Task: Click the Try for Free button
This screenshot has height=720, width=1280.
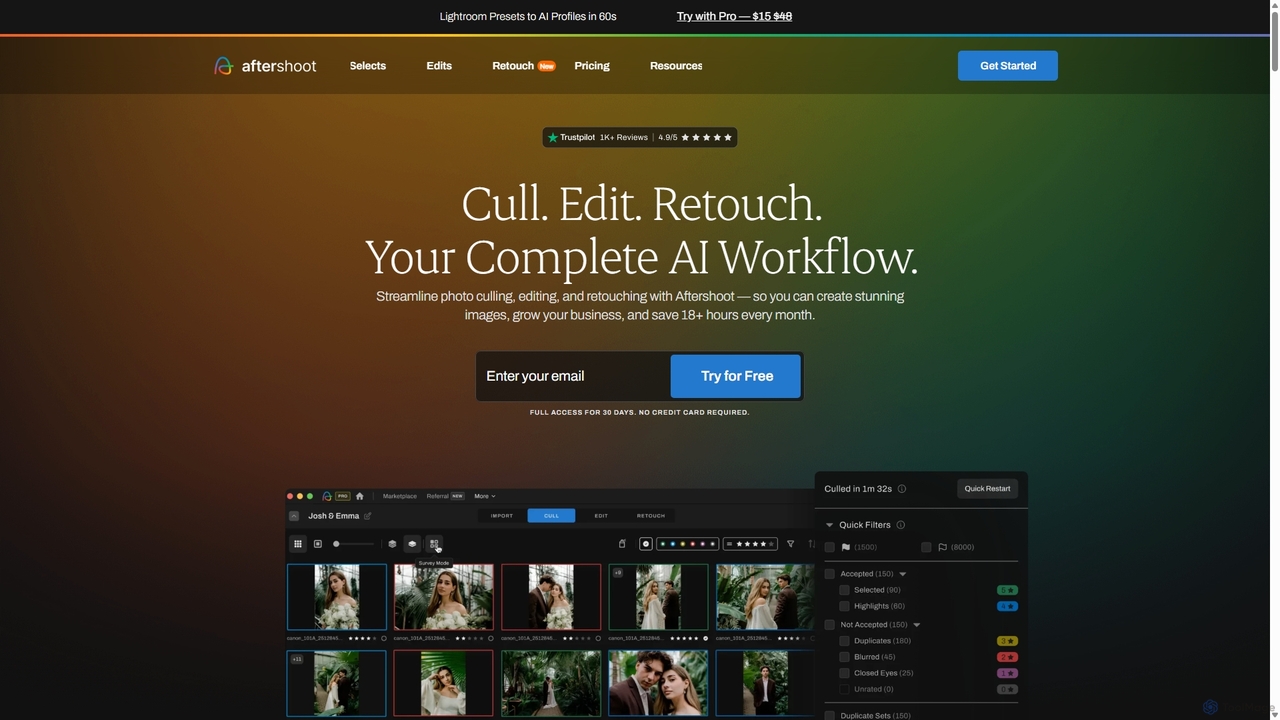Action: [x=736, y=376]
